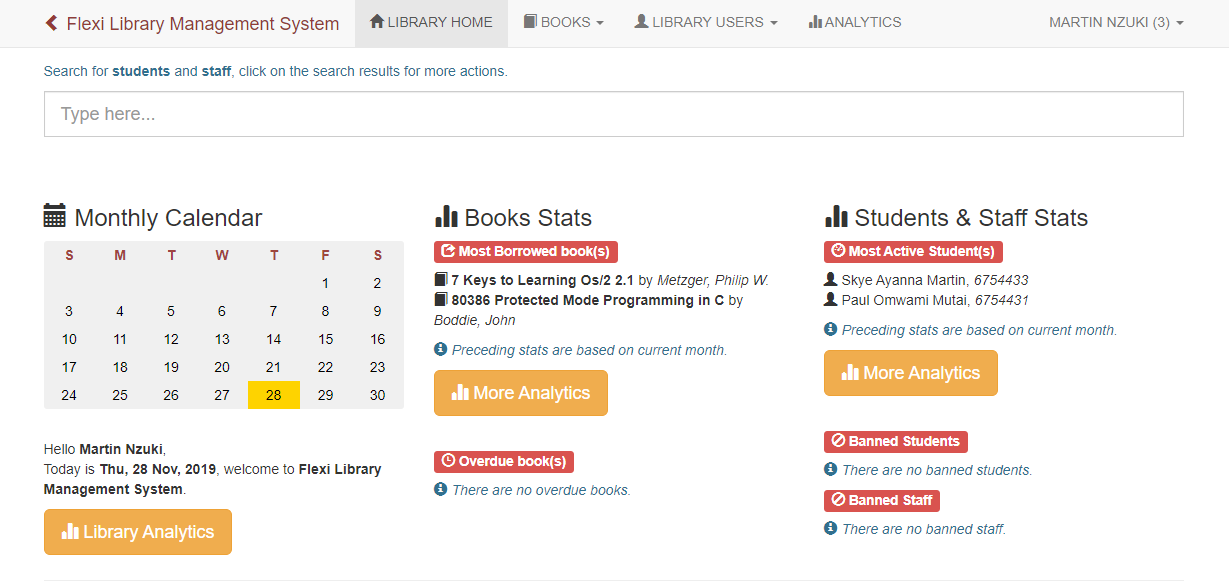Screen dimensions: 1229x585
Task: Click the calendar icon beside Monthly Calendar
Action: [x=52, y=216]
